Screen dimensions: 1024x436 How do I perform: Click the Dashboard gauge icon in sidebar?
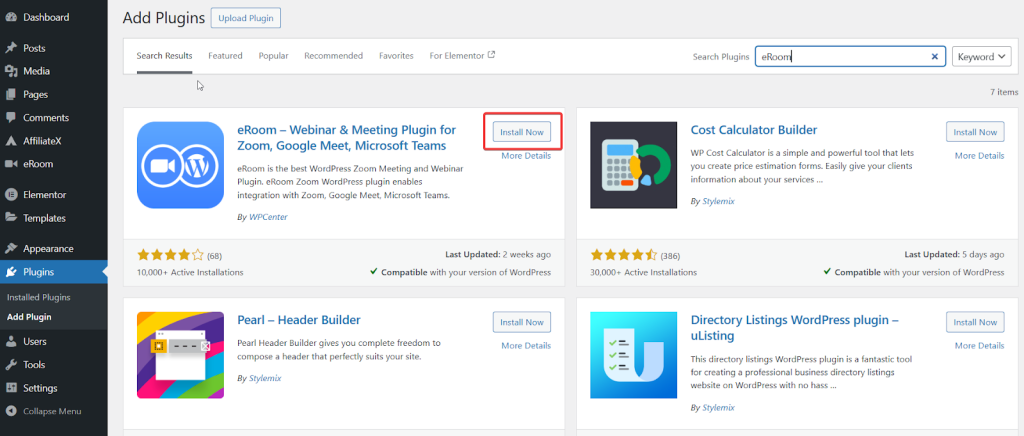[10, 17]
